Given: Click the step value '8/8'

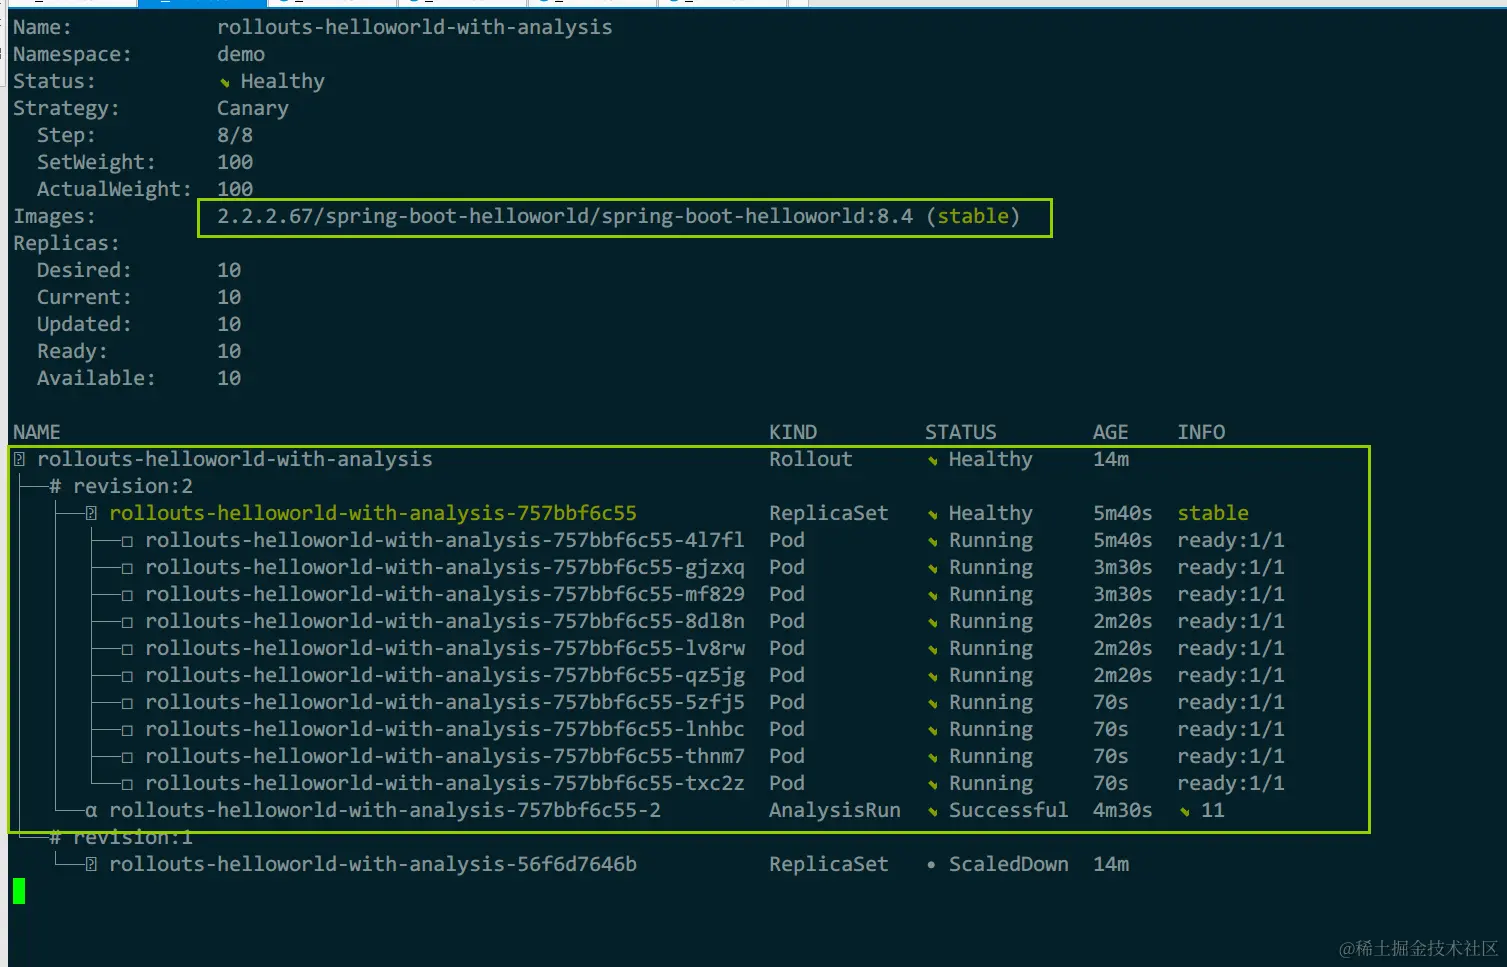Looking at the screenshot, I should [x=235, y=135].
